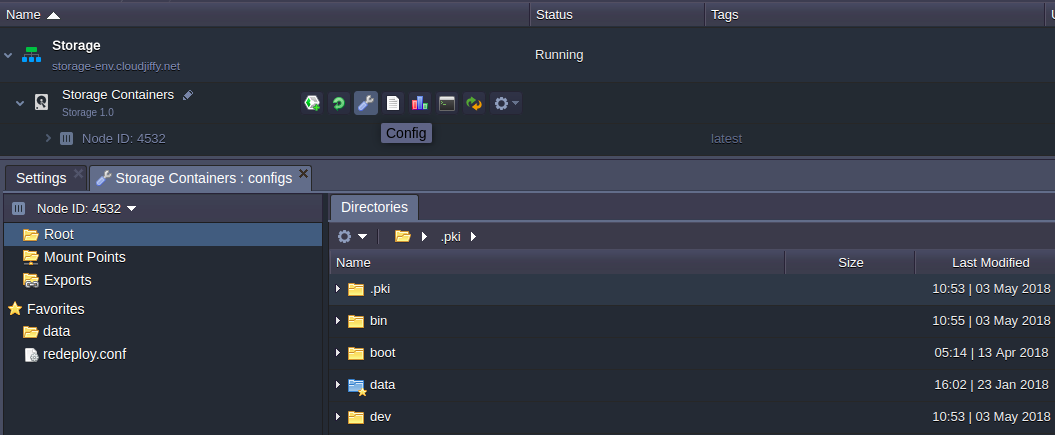The width and height of the screenshot is (1055, 435).
Task: Collapse the Storage Containers layer
Action: 20,103
